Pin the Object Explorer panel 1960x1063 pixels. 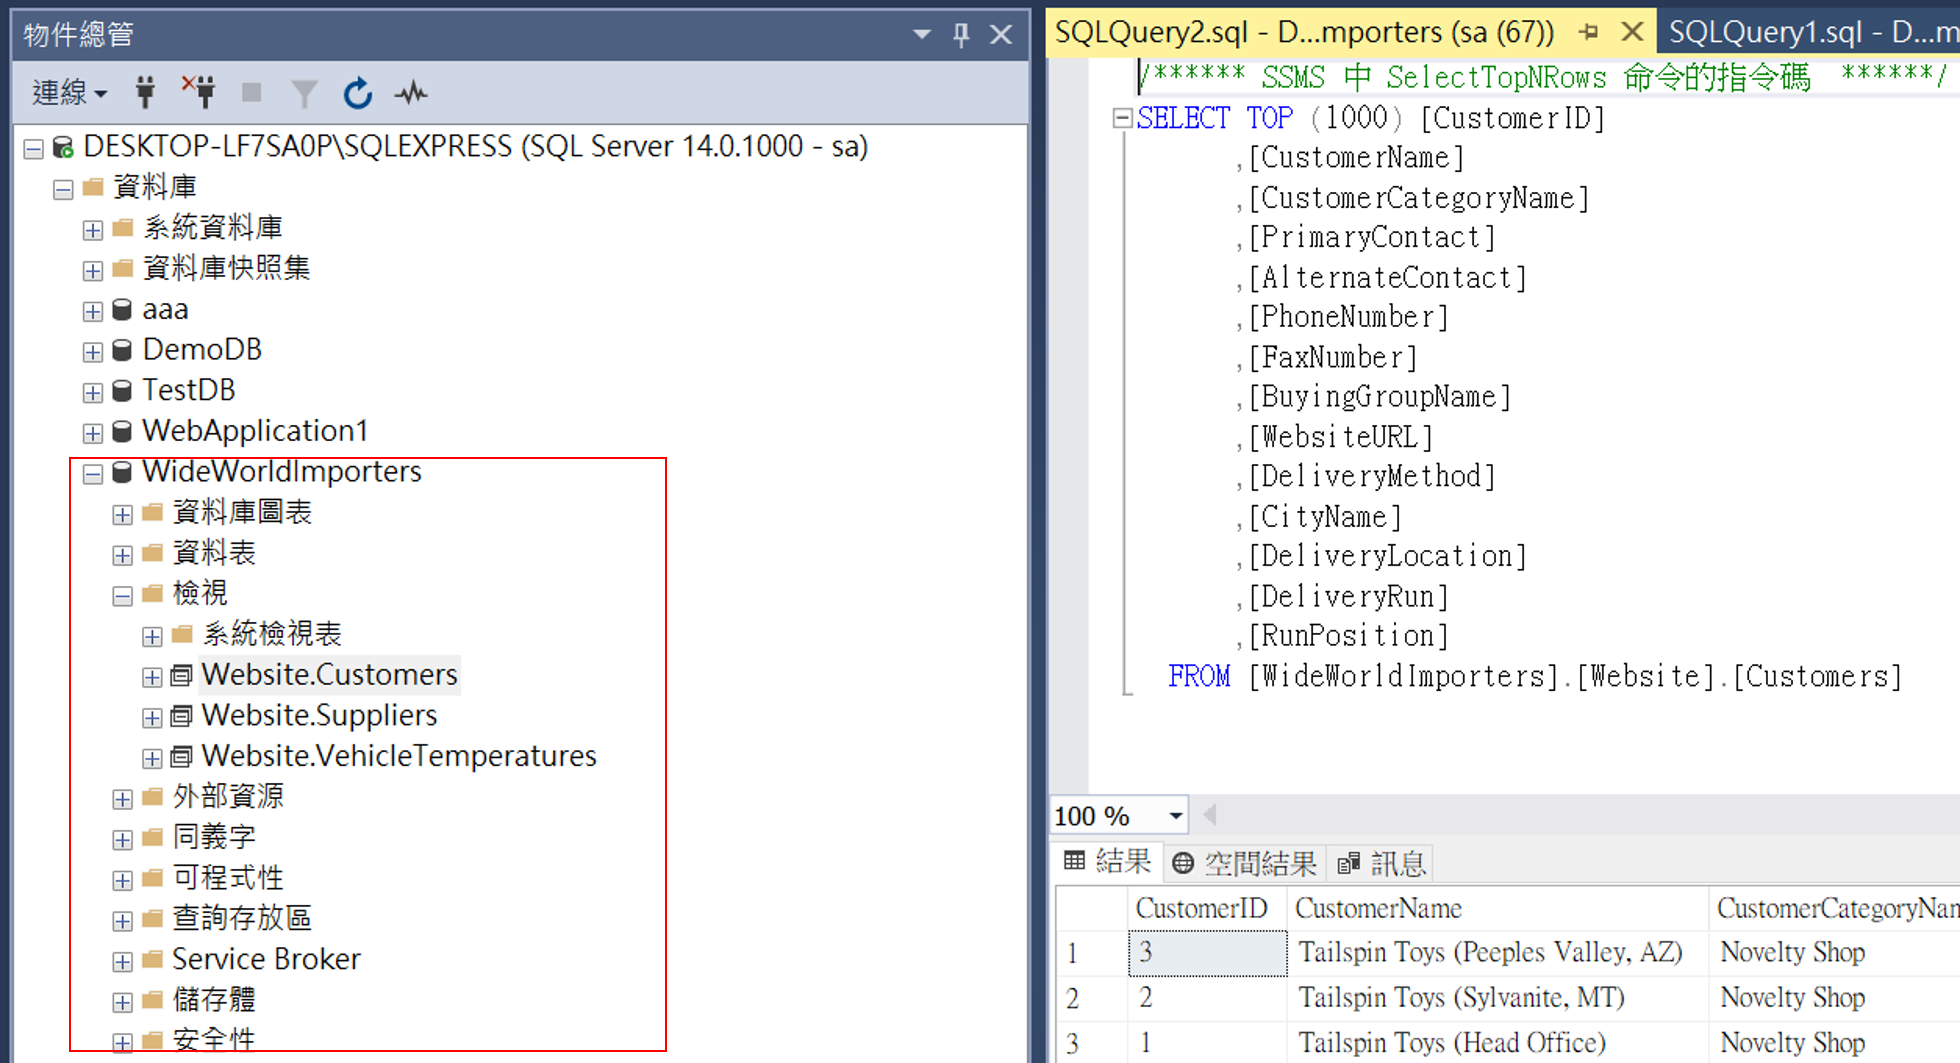961,35
